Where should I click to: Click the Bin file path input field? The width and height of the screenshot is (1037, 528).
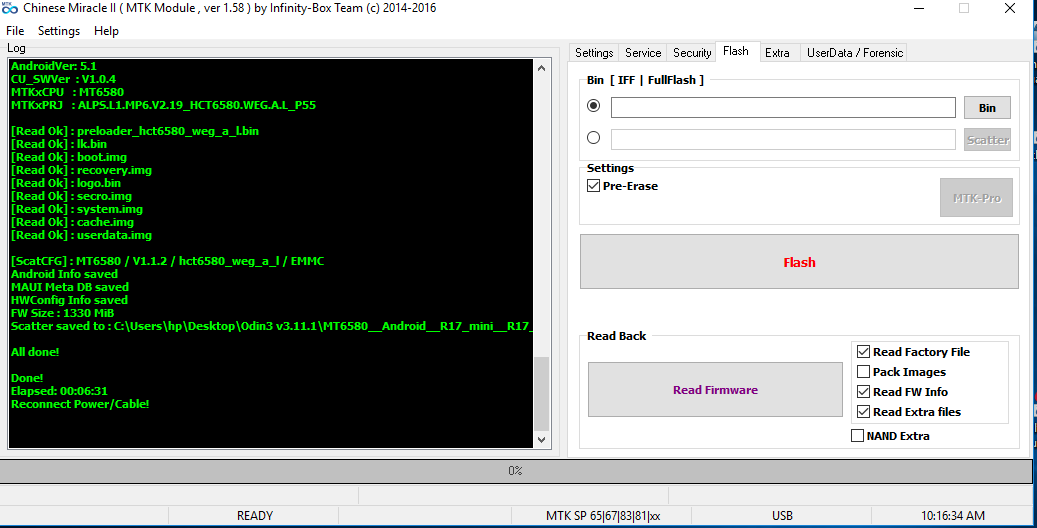(783, 107)
